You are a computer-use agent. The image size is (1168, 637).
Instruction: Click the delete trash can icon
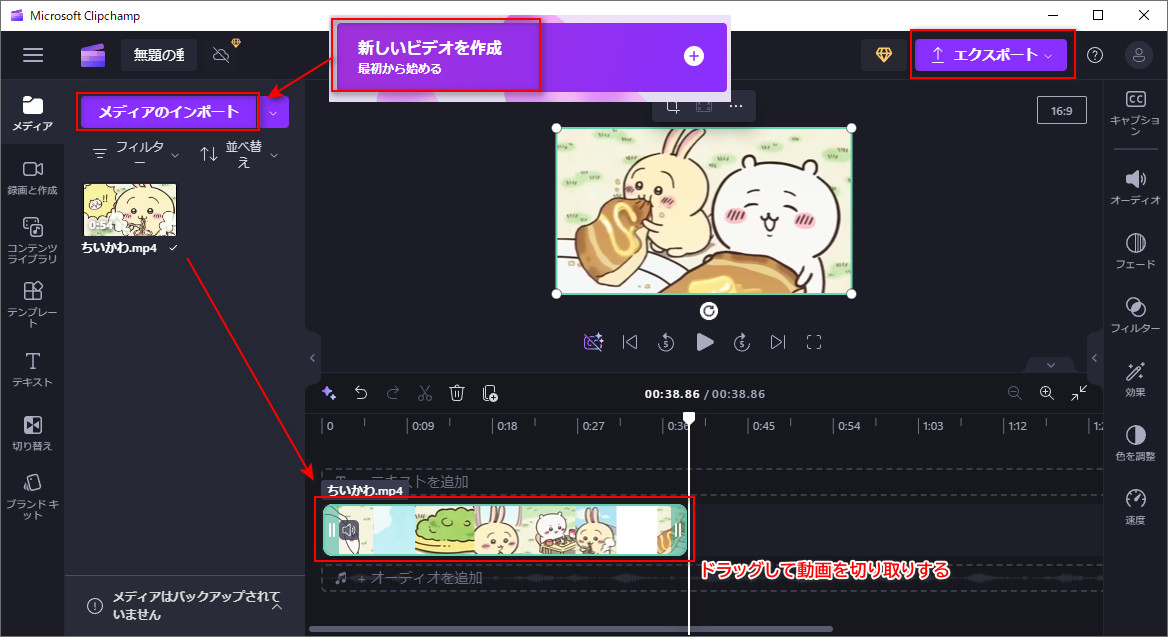(457, 393)
